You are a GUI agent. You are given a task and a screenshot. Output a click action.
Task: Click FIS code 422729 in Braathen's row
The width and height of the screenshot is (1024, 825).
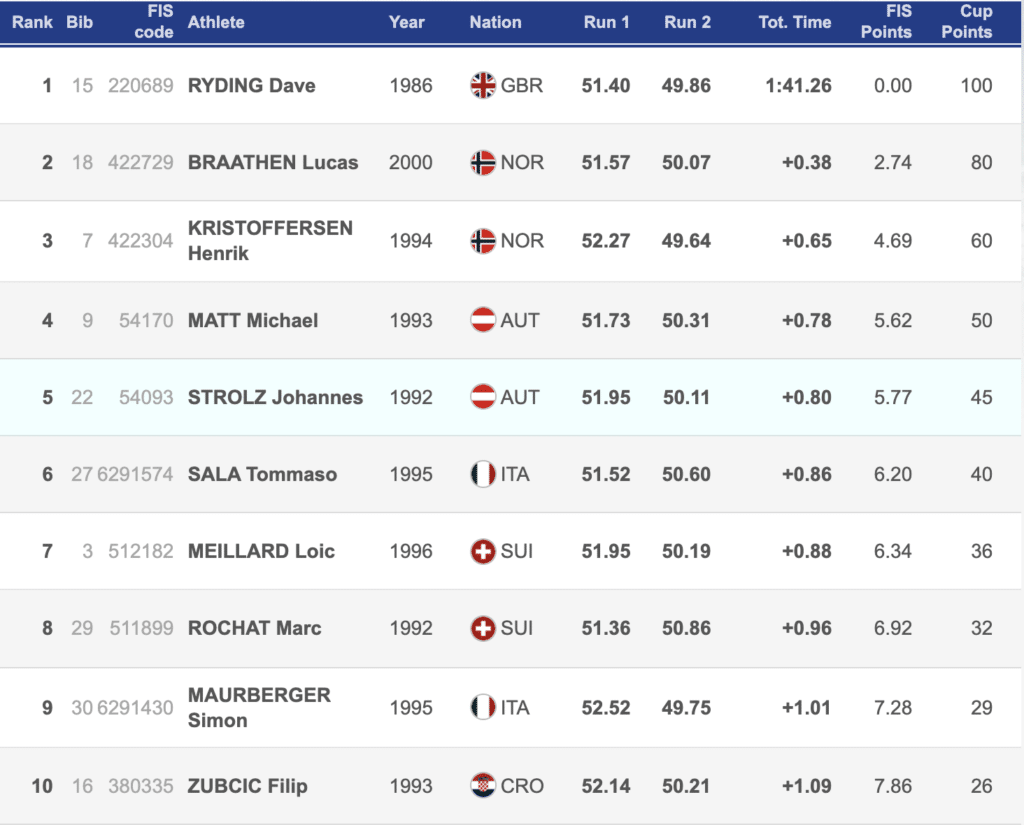pos(141,163)
